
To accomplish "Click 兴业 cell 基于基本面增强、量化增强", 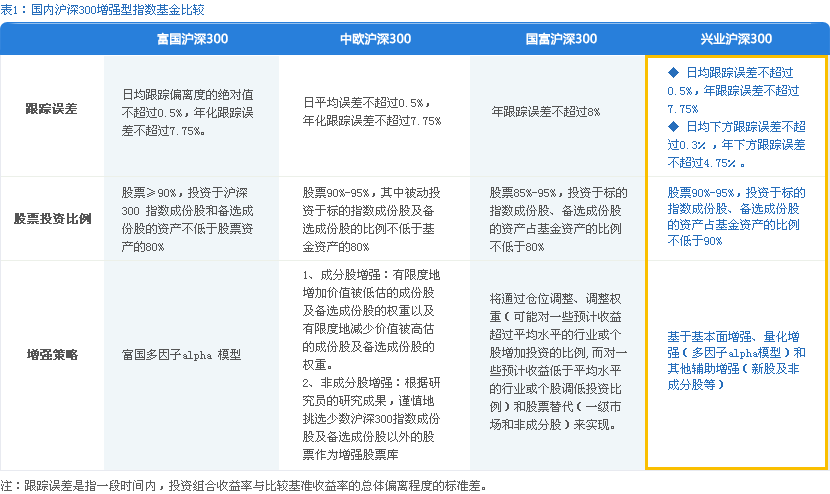I will point(736,361).
